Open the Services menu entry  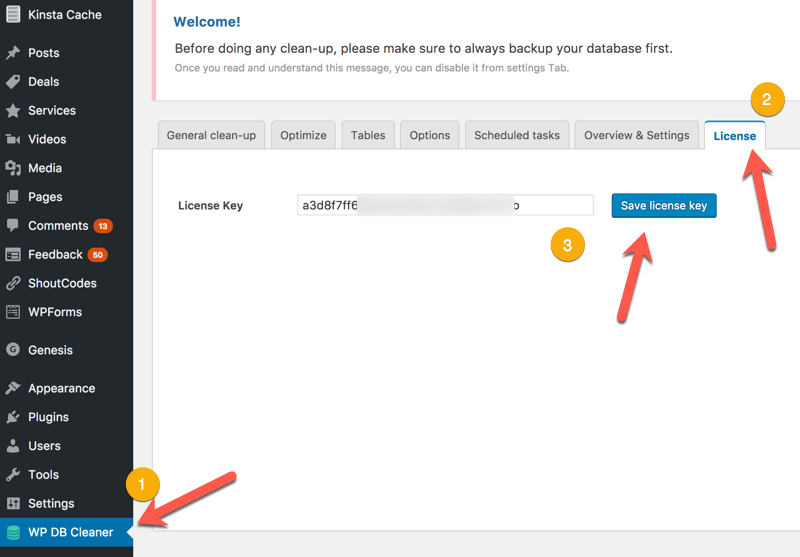(52, 111)
